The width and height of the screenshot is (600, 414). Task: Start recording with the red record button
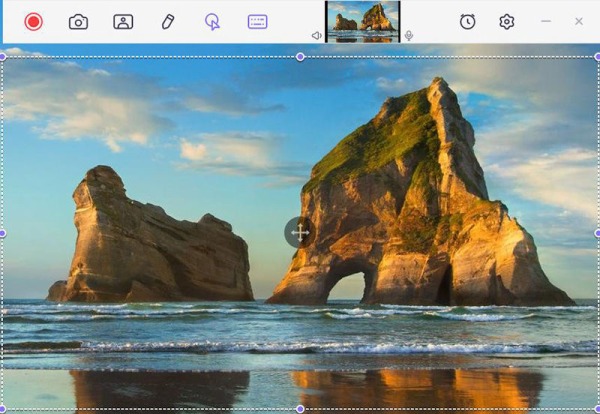click(33, 21)
